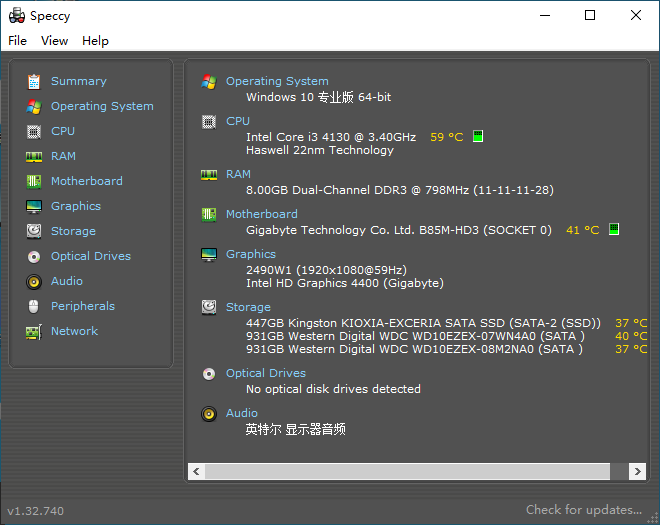660x525 pixels.
Task: Click the horizontal scrollbar left arrow
Action: click(x=197, y=471)
